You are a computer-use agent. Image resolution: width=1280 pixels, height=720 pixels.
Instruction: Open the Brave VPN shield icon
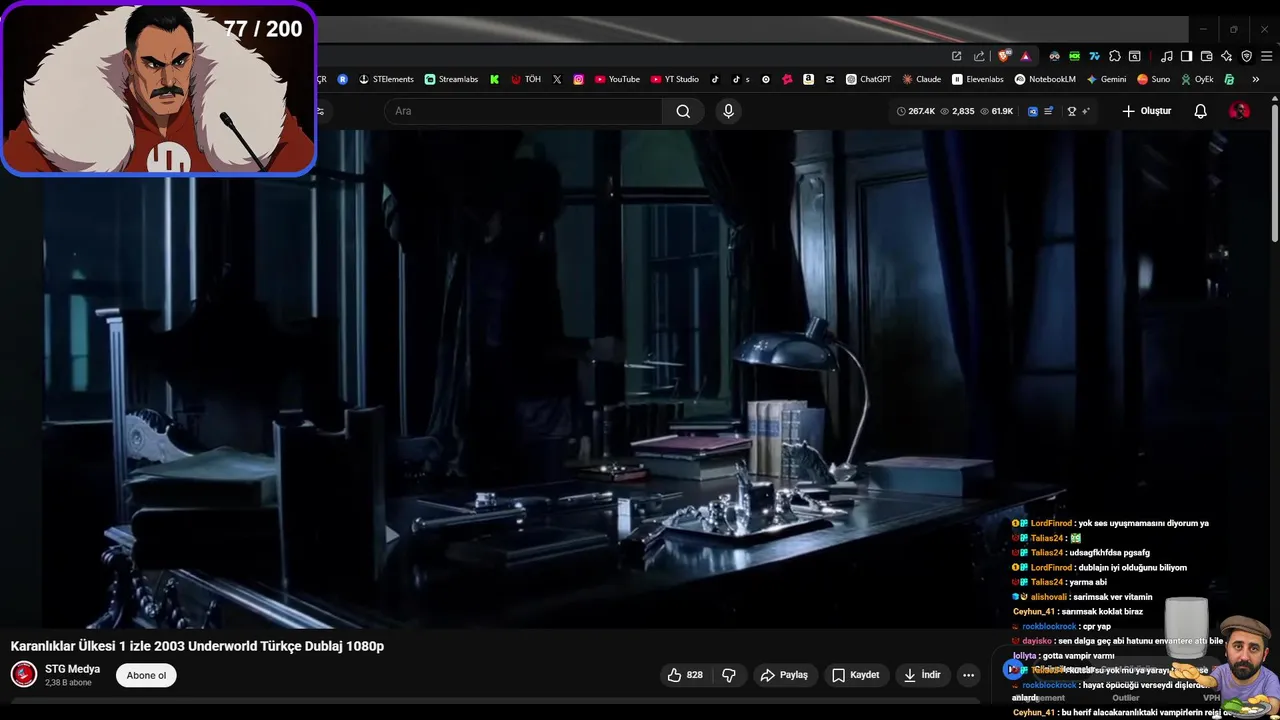point(1247,56)
